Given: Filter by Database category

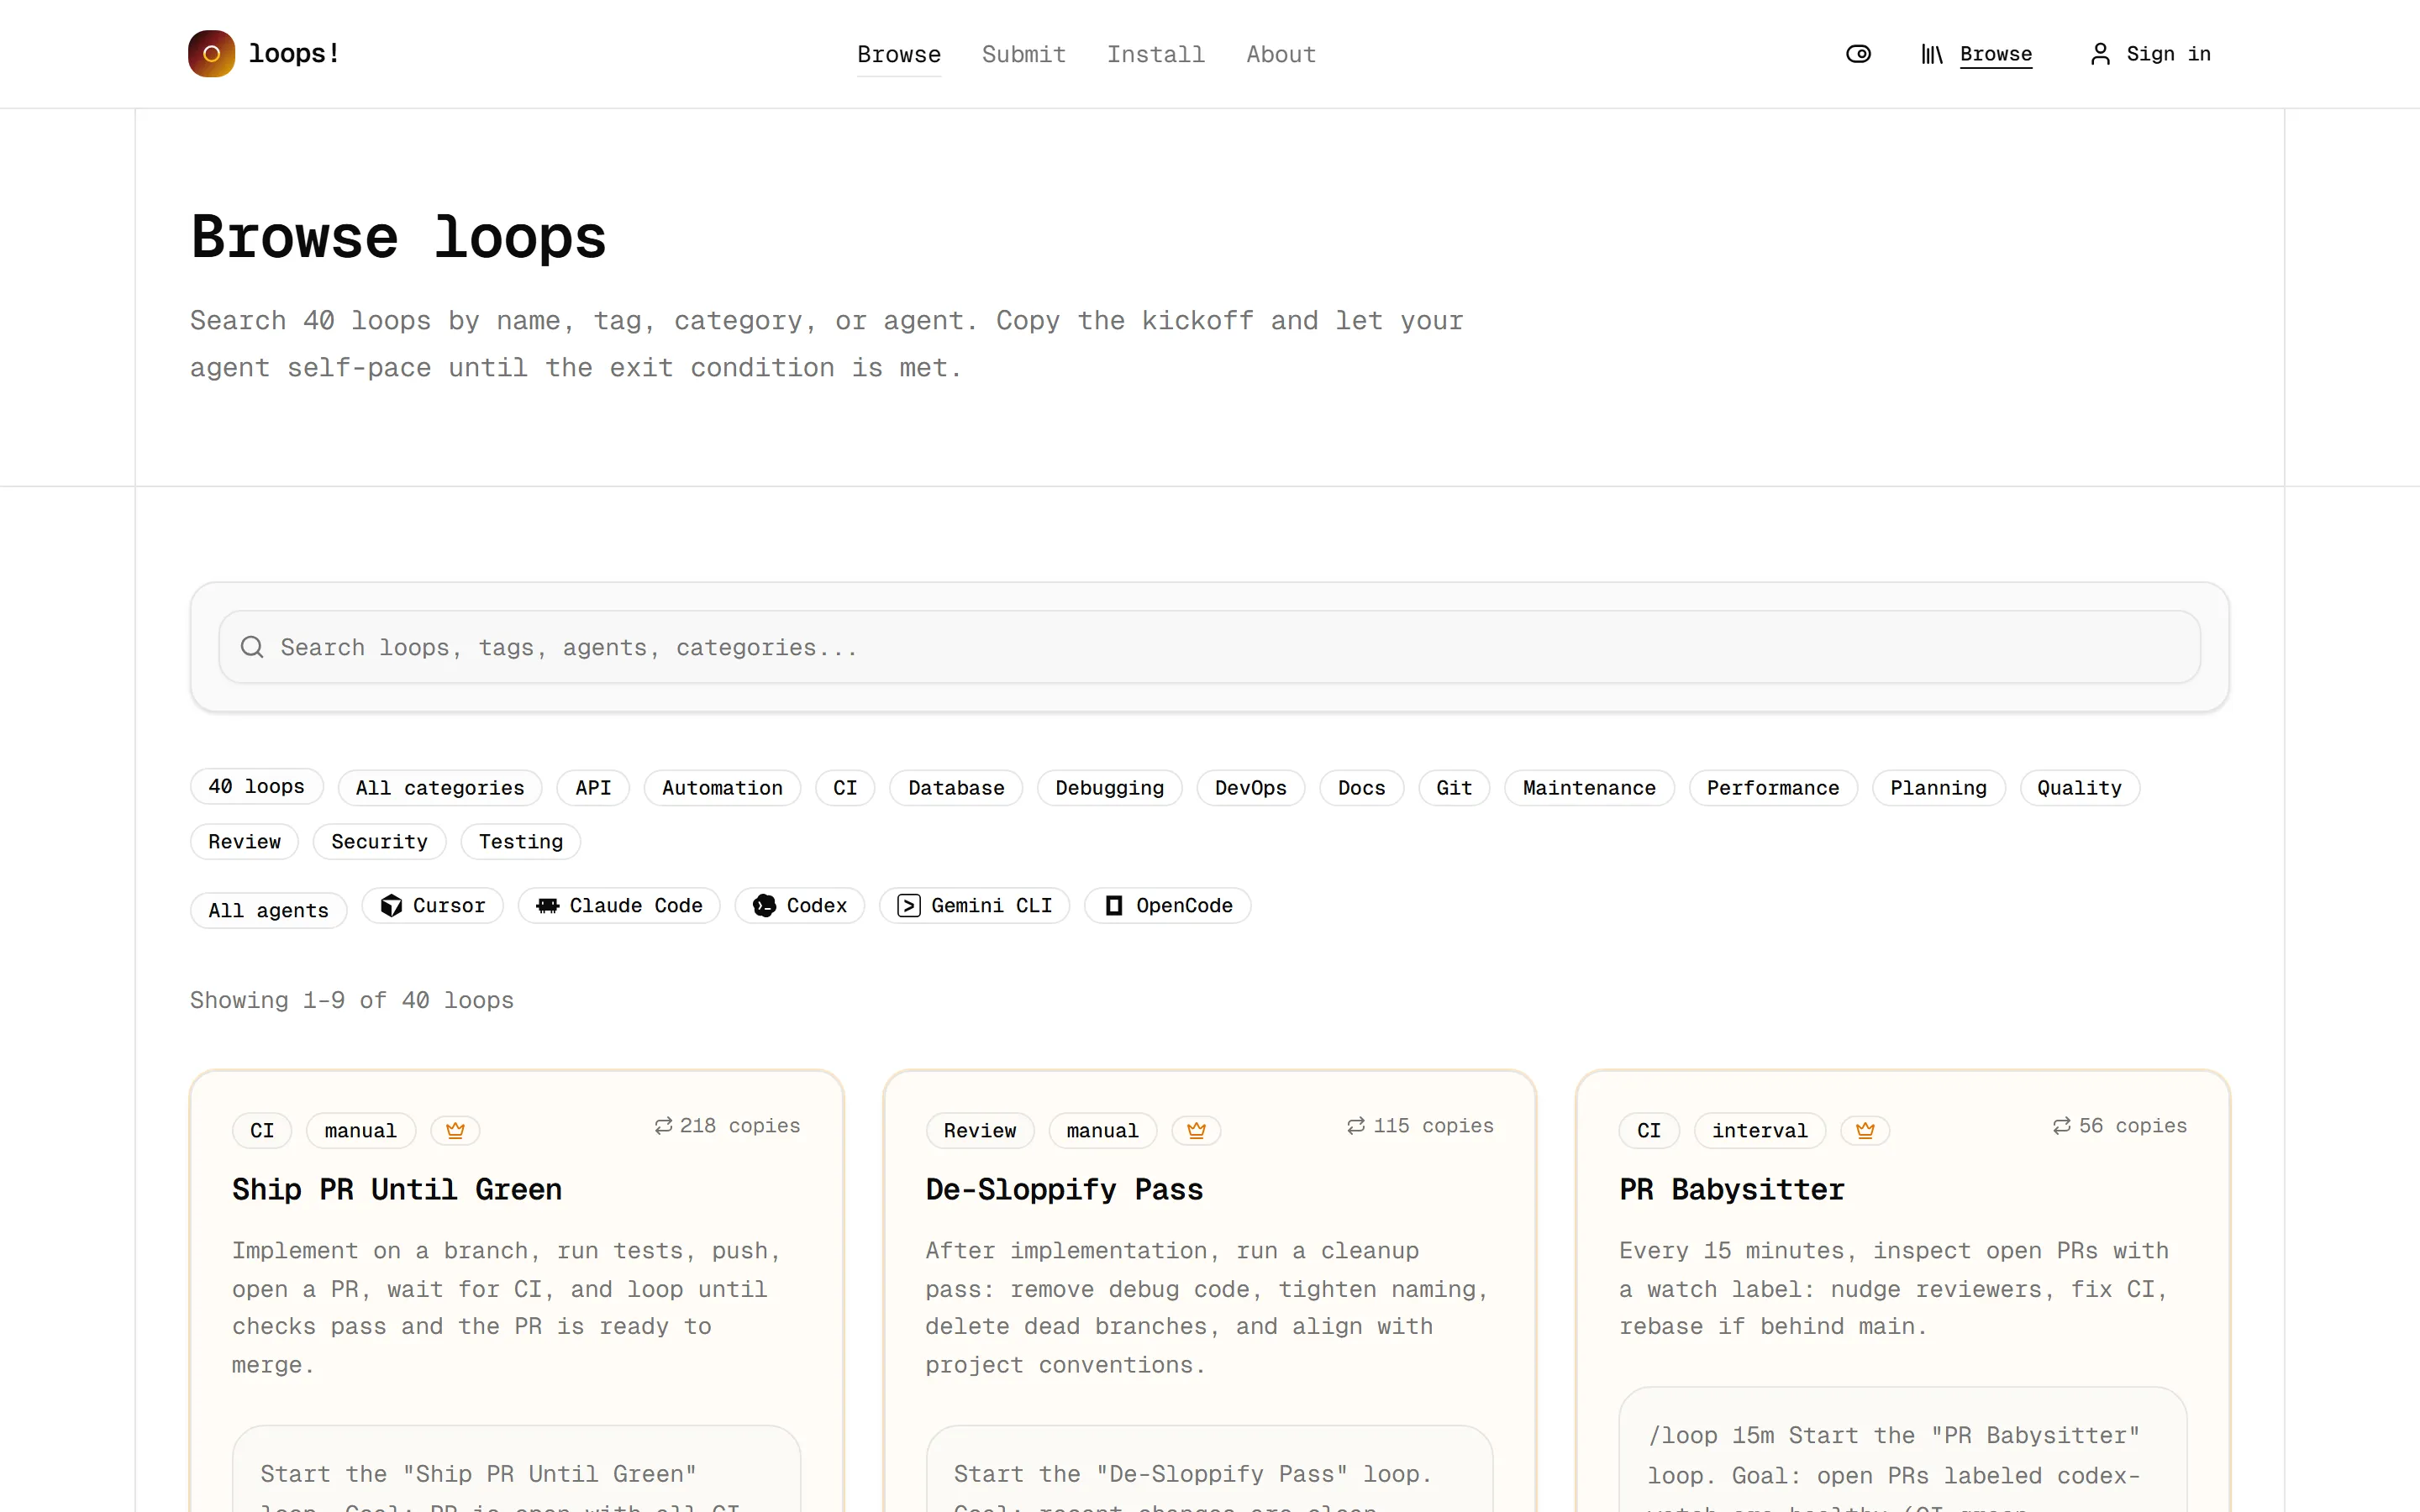Looking at the screenshot, I should 956,788.
